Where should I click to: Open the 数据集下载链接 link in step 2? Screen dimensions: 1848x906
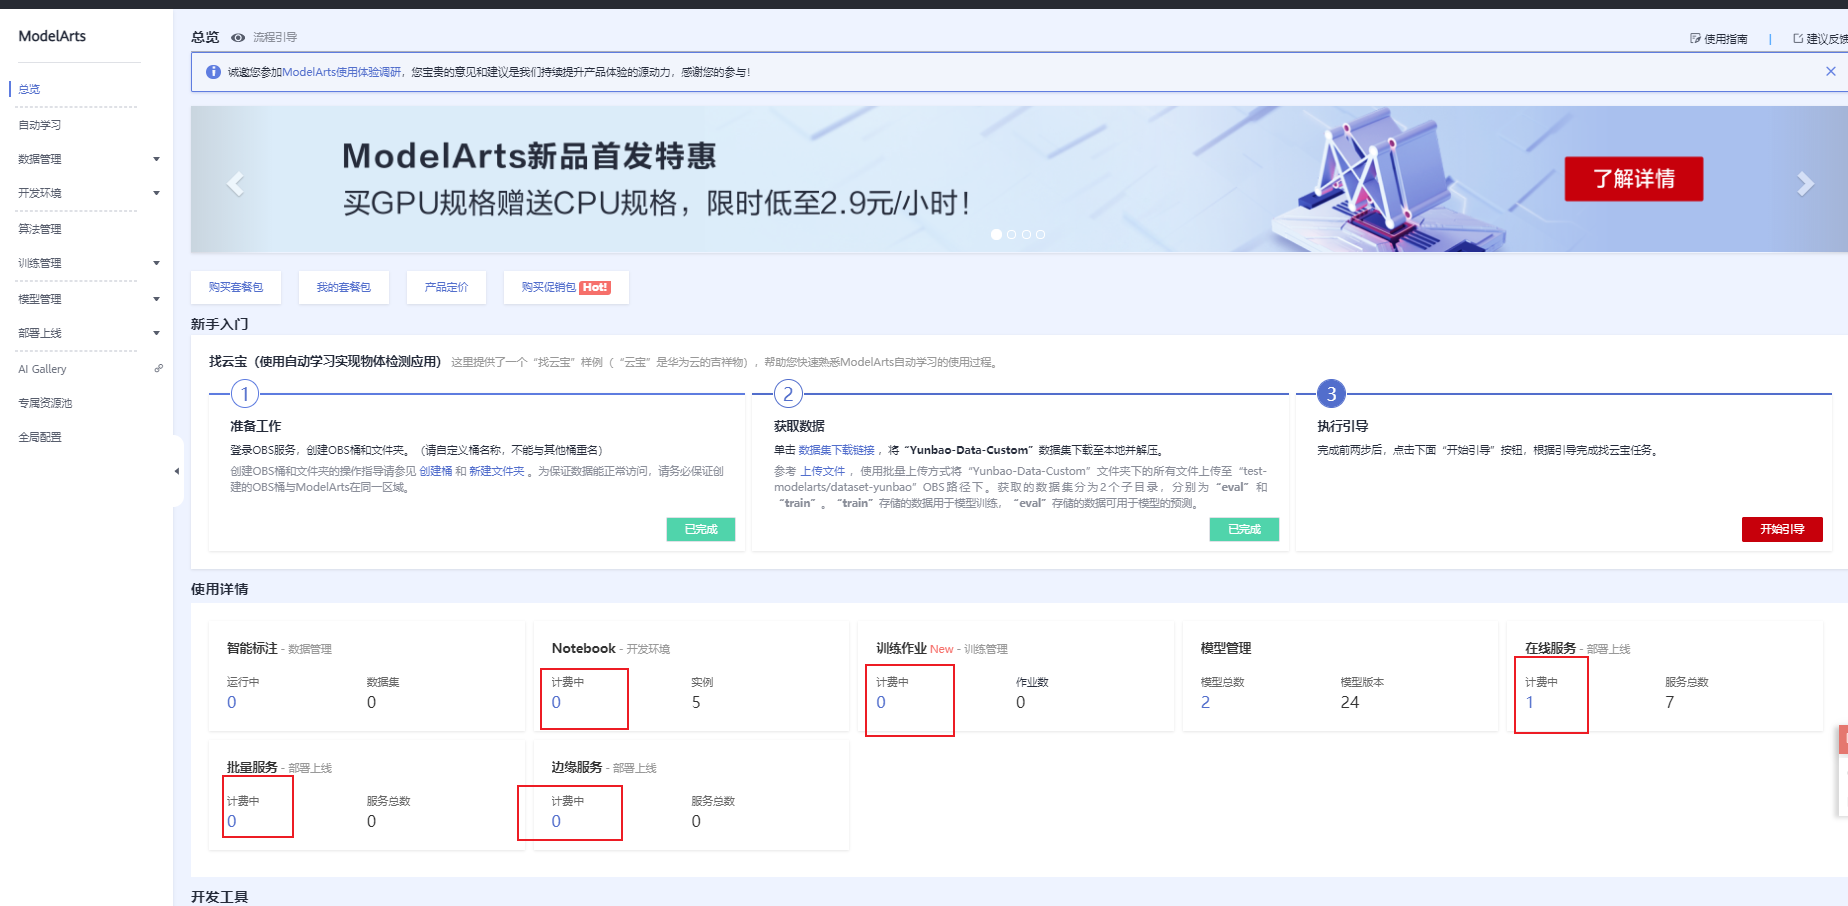click(x=836, y=450)
